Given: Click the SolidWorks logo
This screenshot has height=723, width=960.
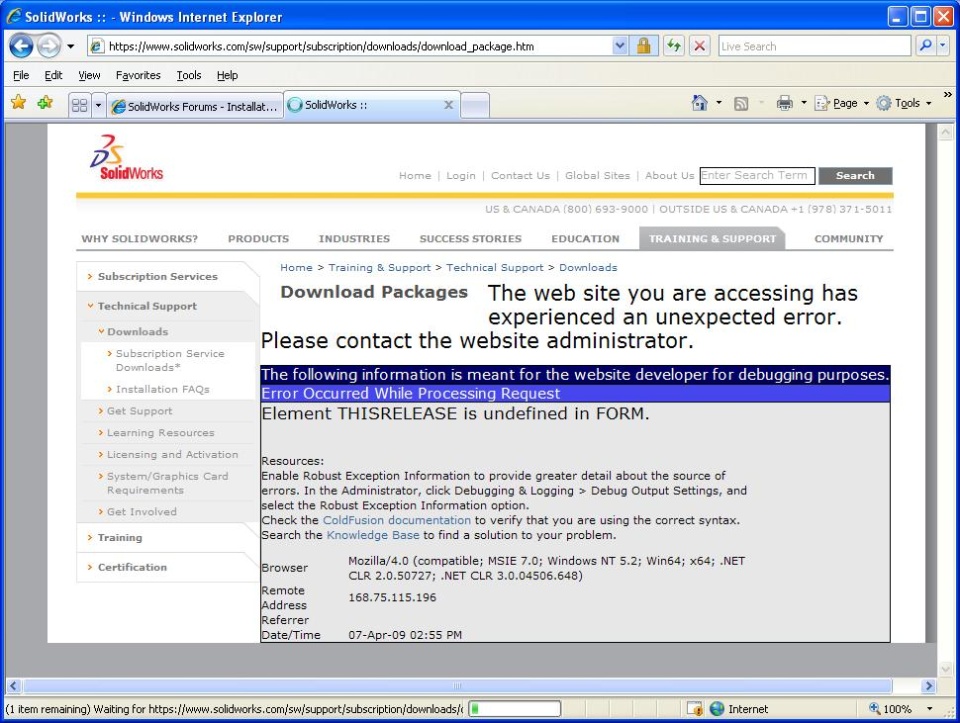Looking at the screenshot, I should pos(126,157).
